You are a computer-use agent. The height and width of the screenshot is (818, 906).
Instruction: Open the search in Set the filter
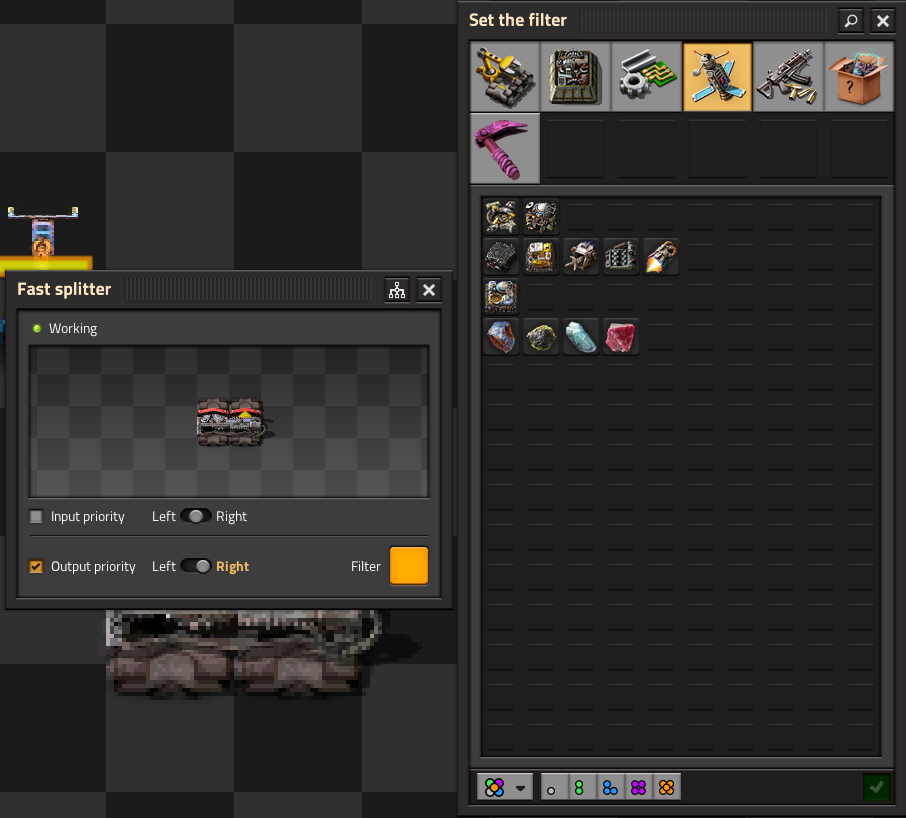(851, 21)
